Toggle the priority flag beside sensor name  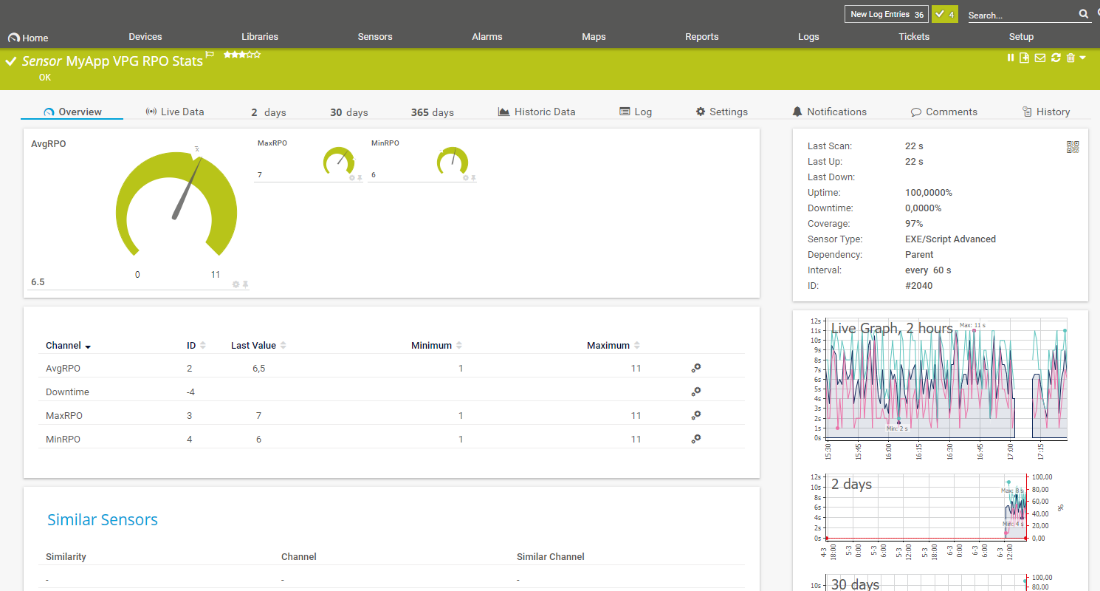point(210,55)
